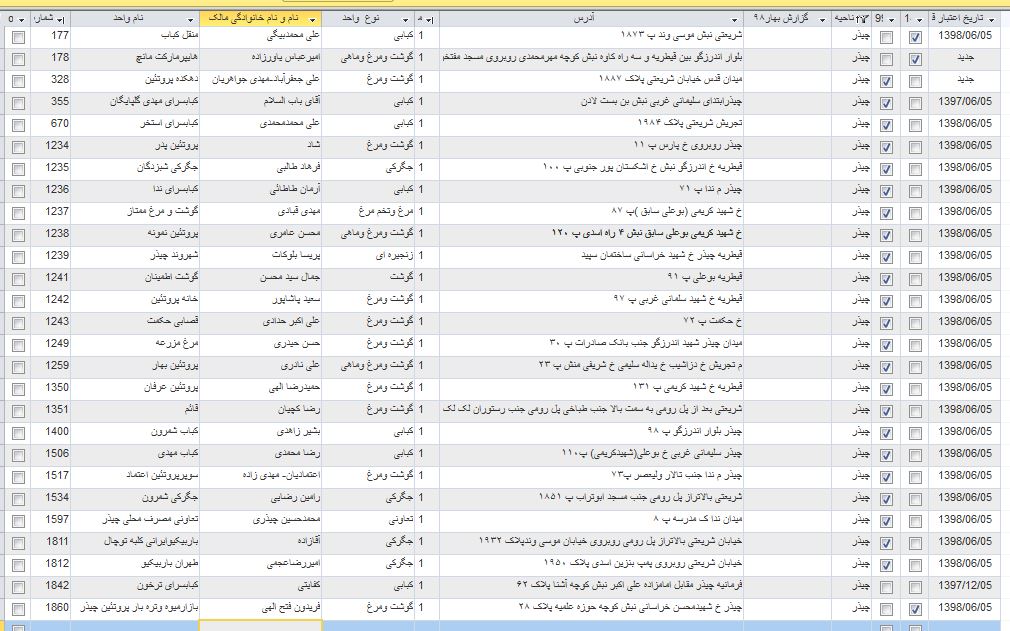Tick the row-select checkbox beside number 1597

click(18, 522)
